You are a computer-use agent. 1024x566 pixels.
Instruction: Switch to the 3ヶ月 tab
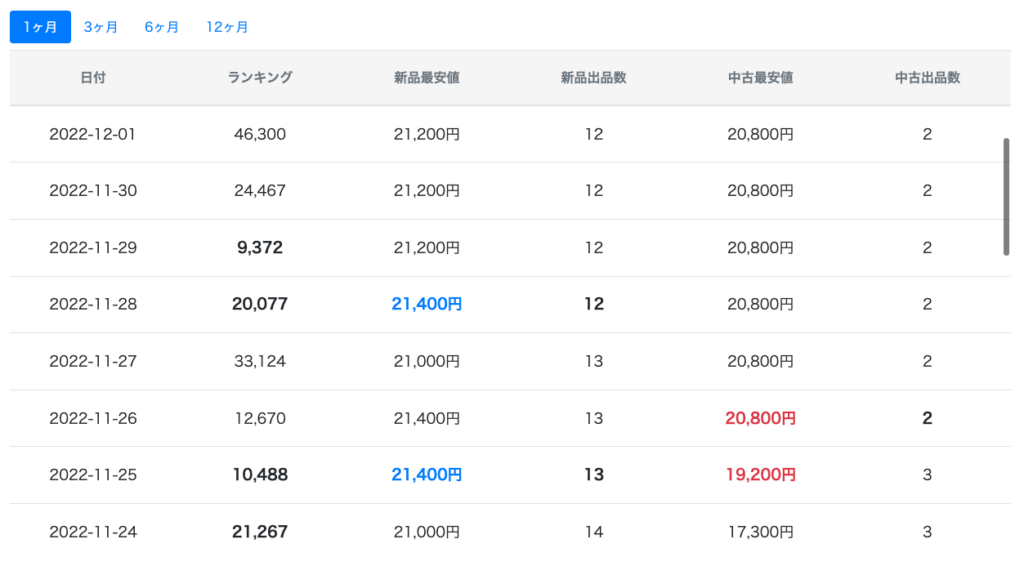pos(101,27)
